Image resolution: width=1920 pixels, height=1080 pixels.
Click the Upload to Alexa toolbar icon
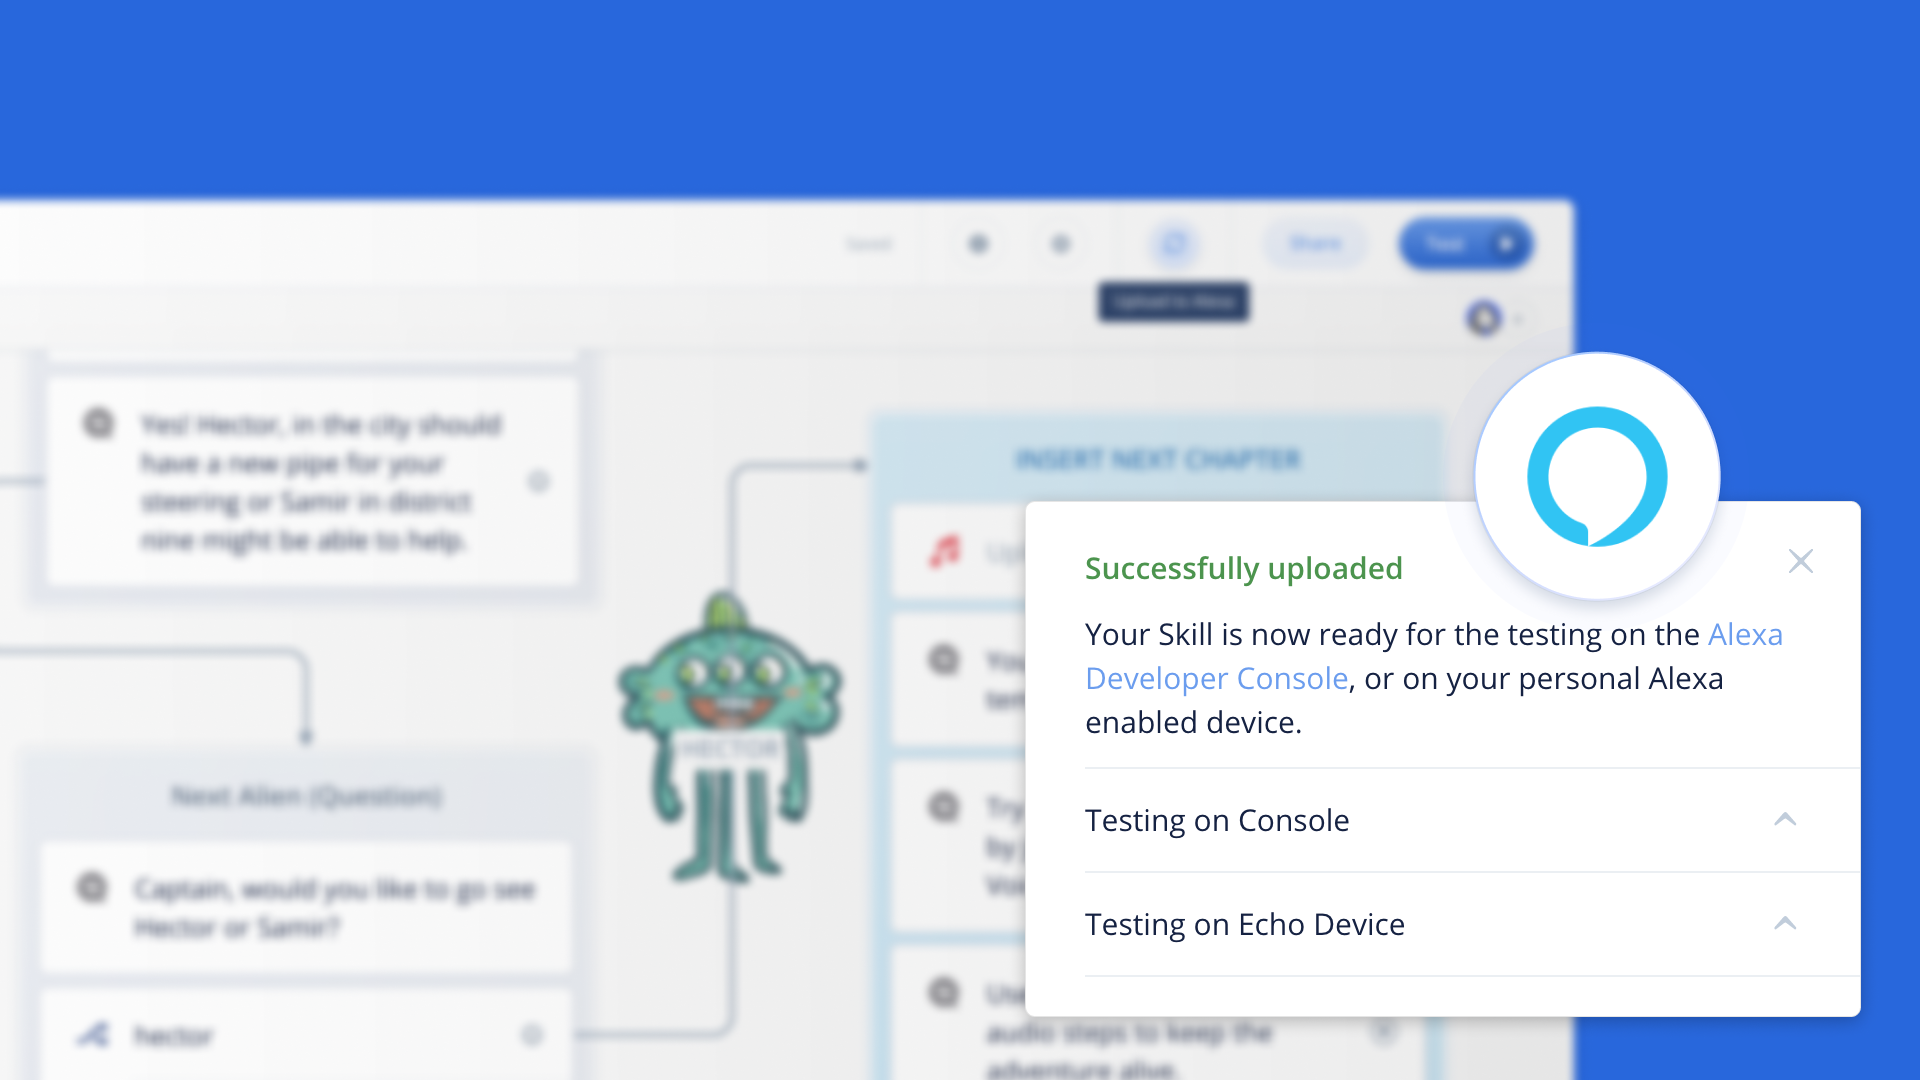pyautogui.click(x=1173, y=244)
